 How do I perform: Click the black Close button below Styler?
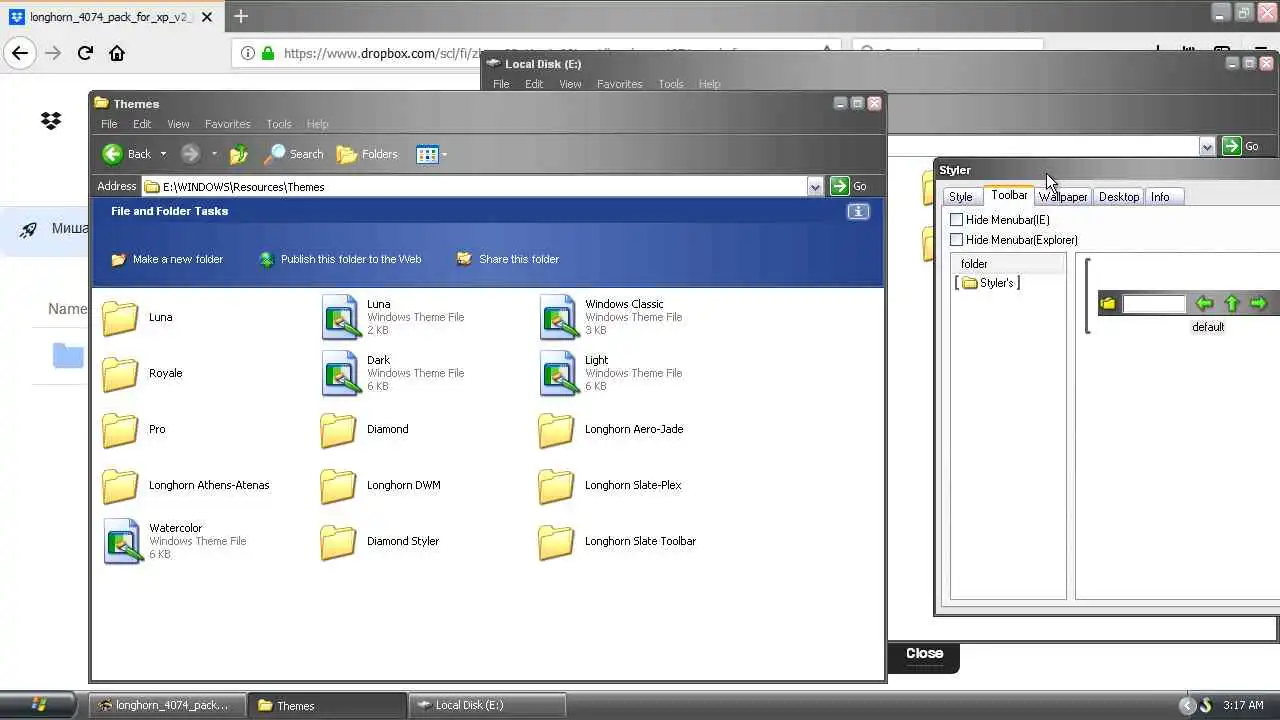coord(924,654)
